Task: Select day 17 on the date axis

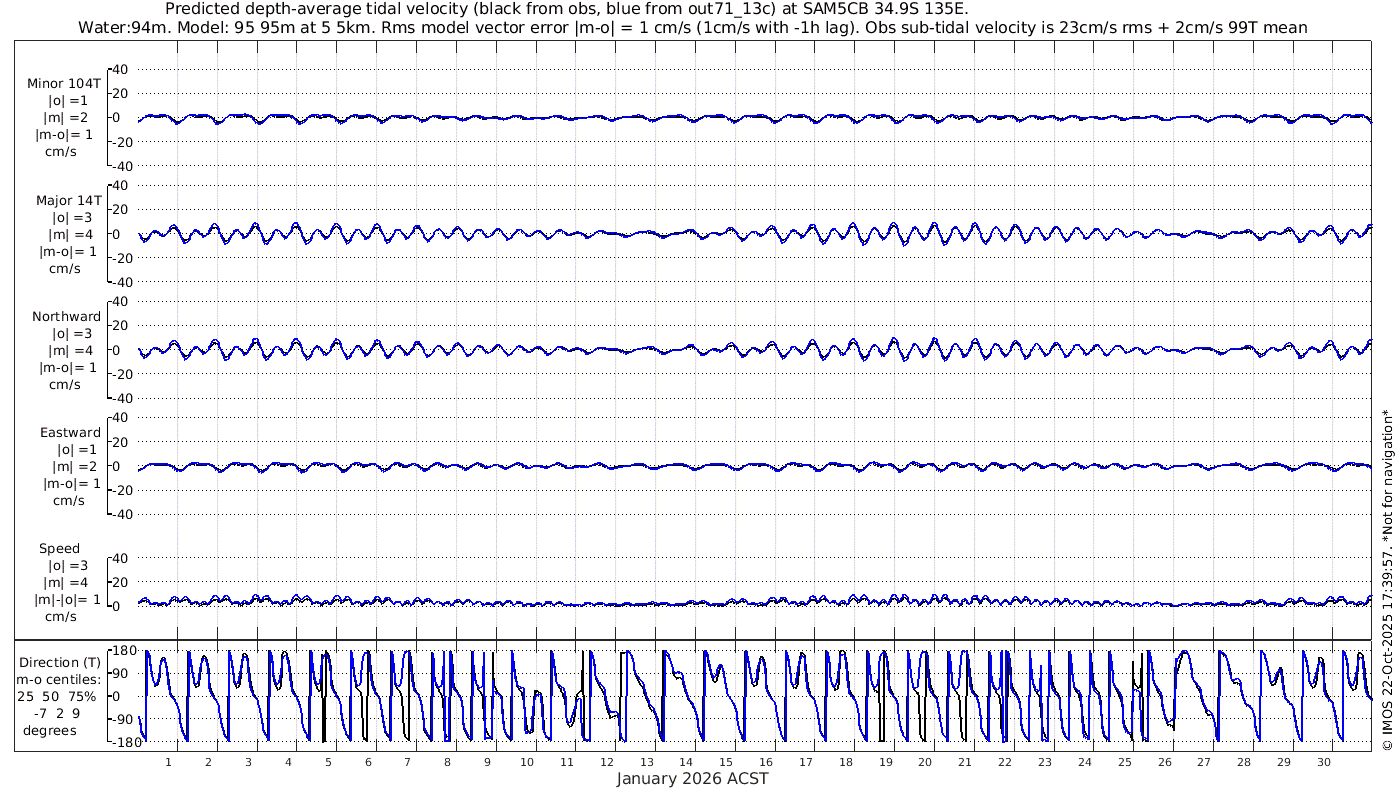Action: (x=806, y=762)
